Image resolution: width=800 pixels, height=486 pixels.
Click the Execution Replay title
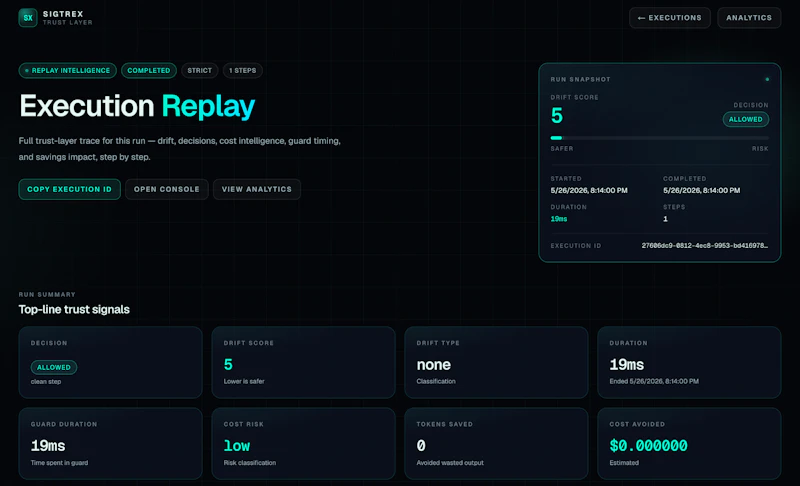(137, 106)
